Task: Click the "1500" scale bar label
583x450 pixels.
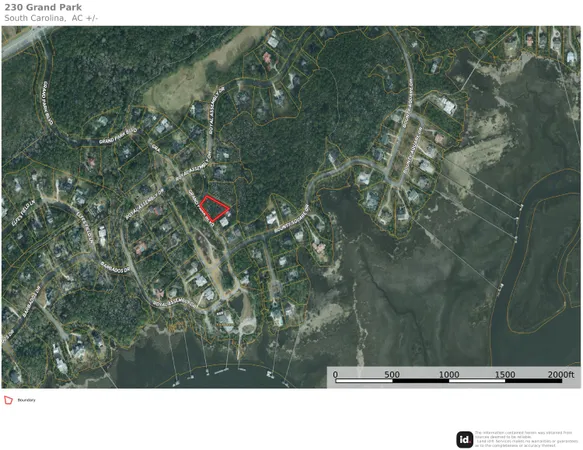Action: click(x=505, y=374)
